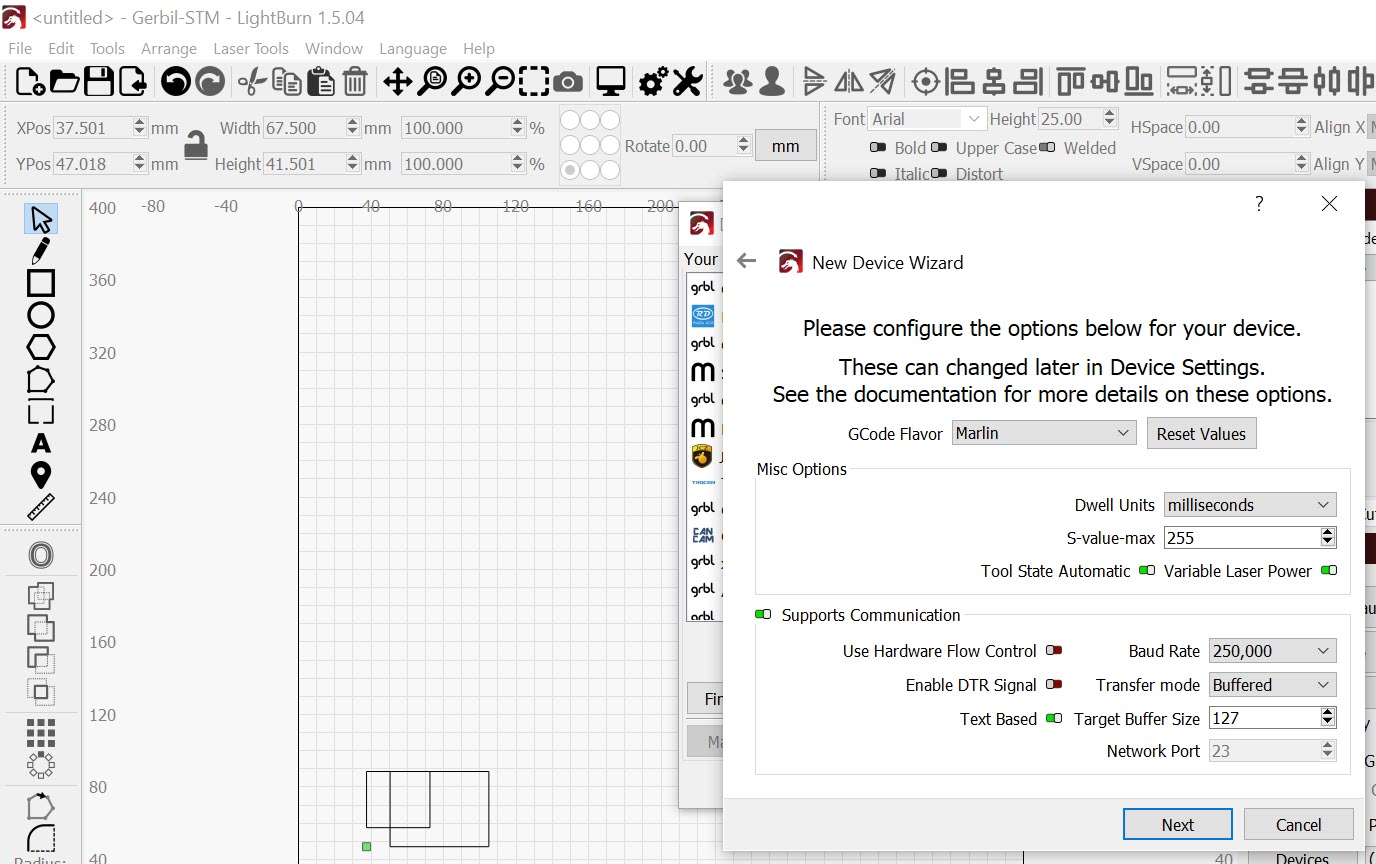Image resolution: width=1376 pixels, height=864 pixels.
Task: Click the Delete trash can icon
Action: (x=355, y=82)
